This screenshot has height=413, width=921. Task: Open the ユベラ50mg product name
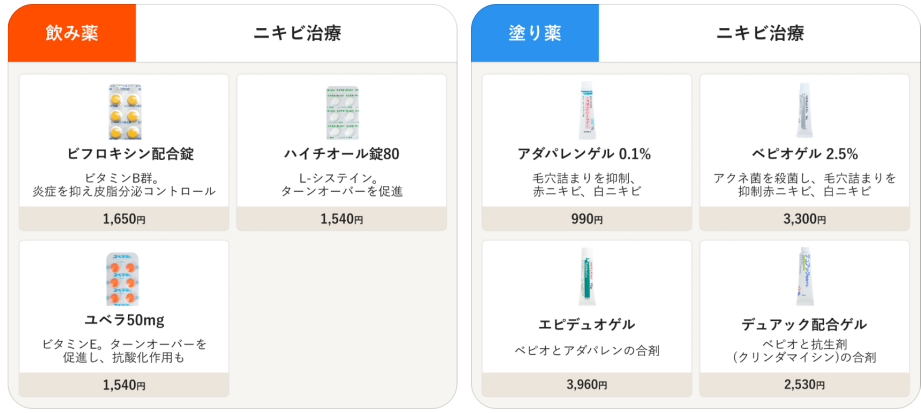tap(124, 320)
